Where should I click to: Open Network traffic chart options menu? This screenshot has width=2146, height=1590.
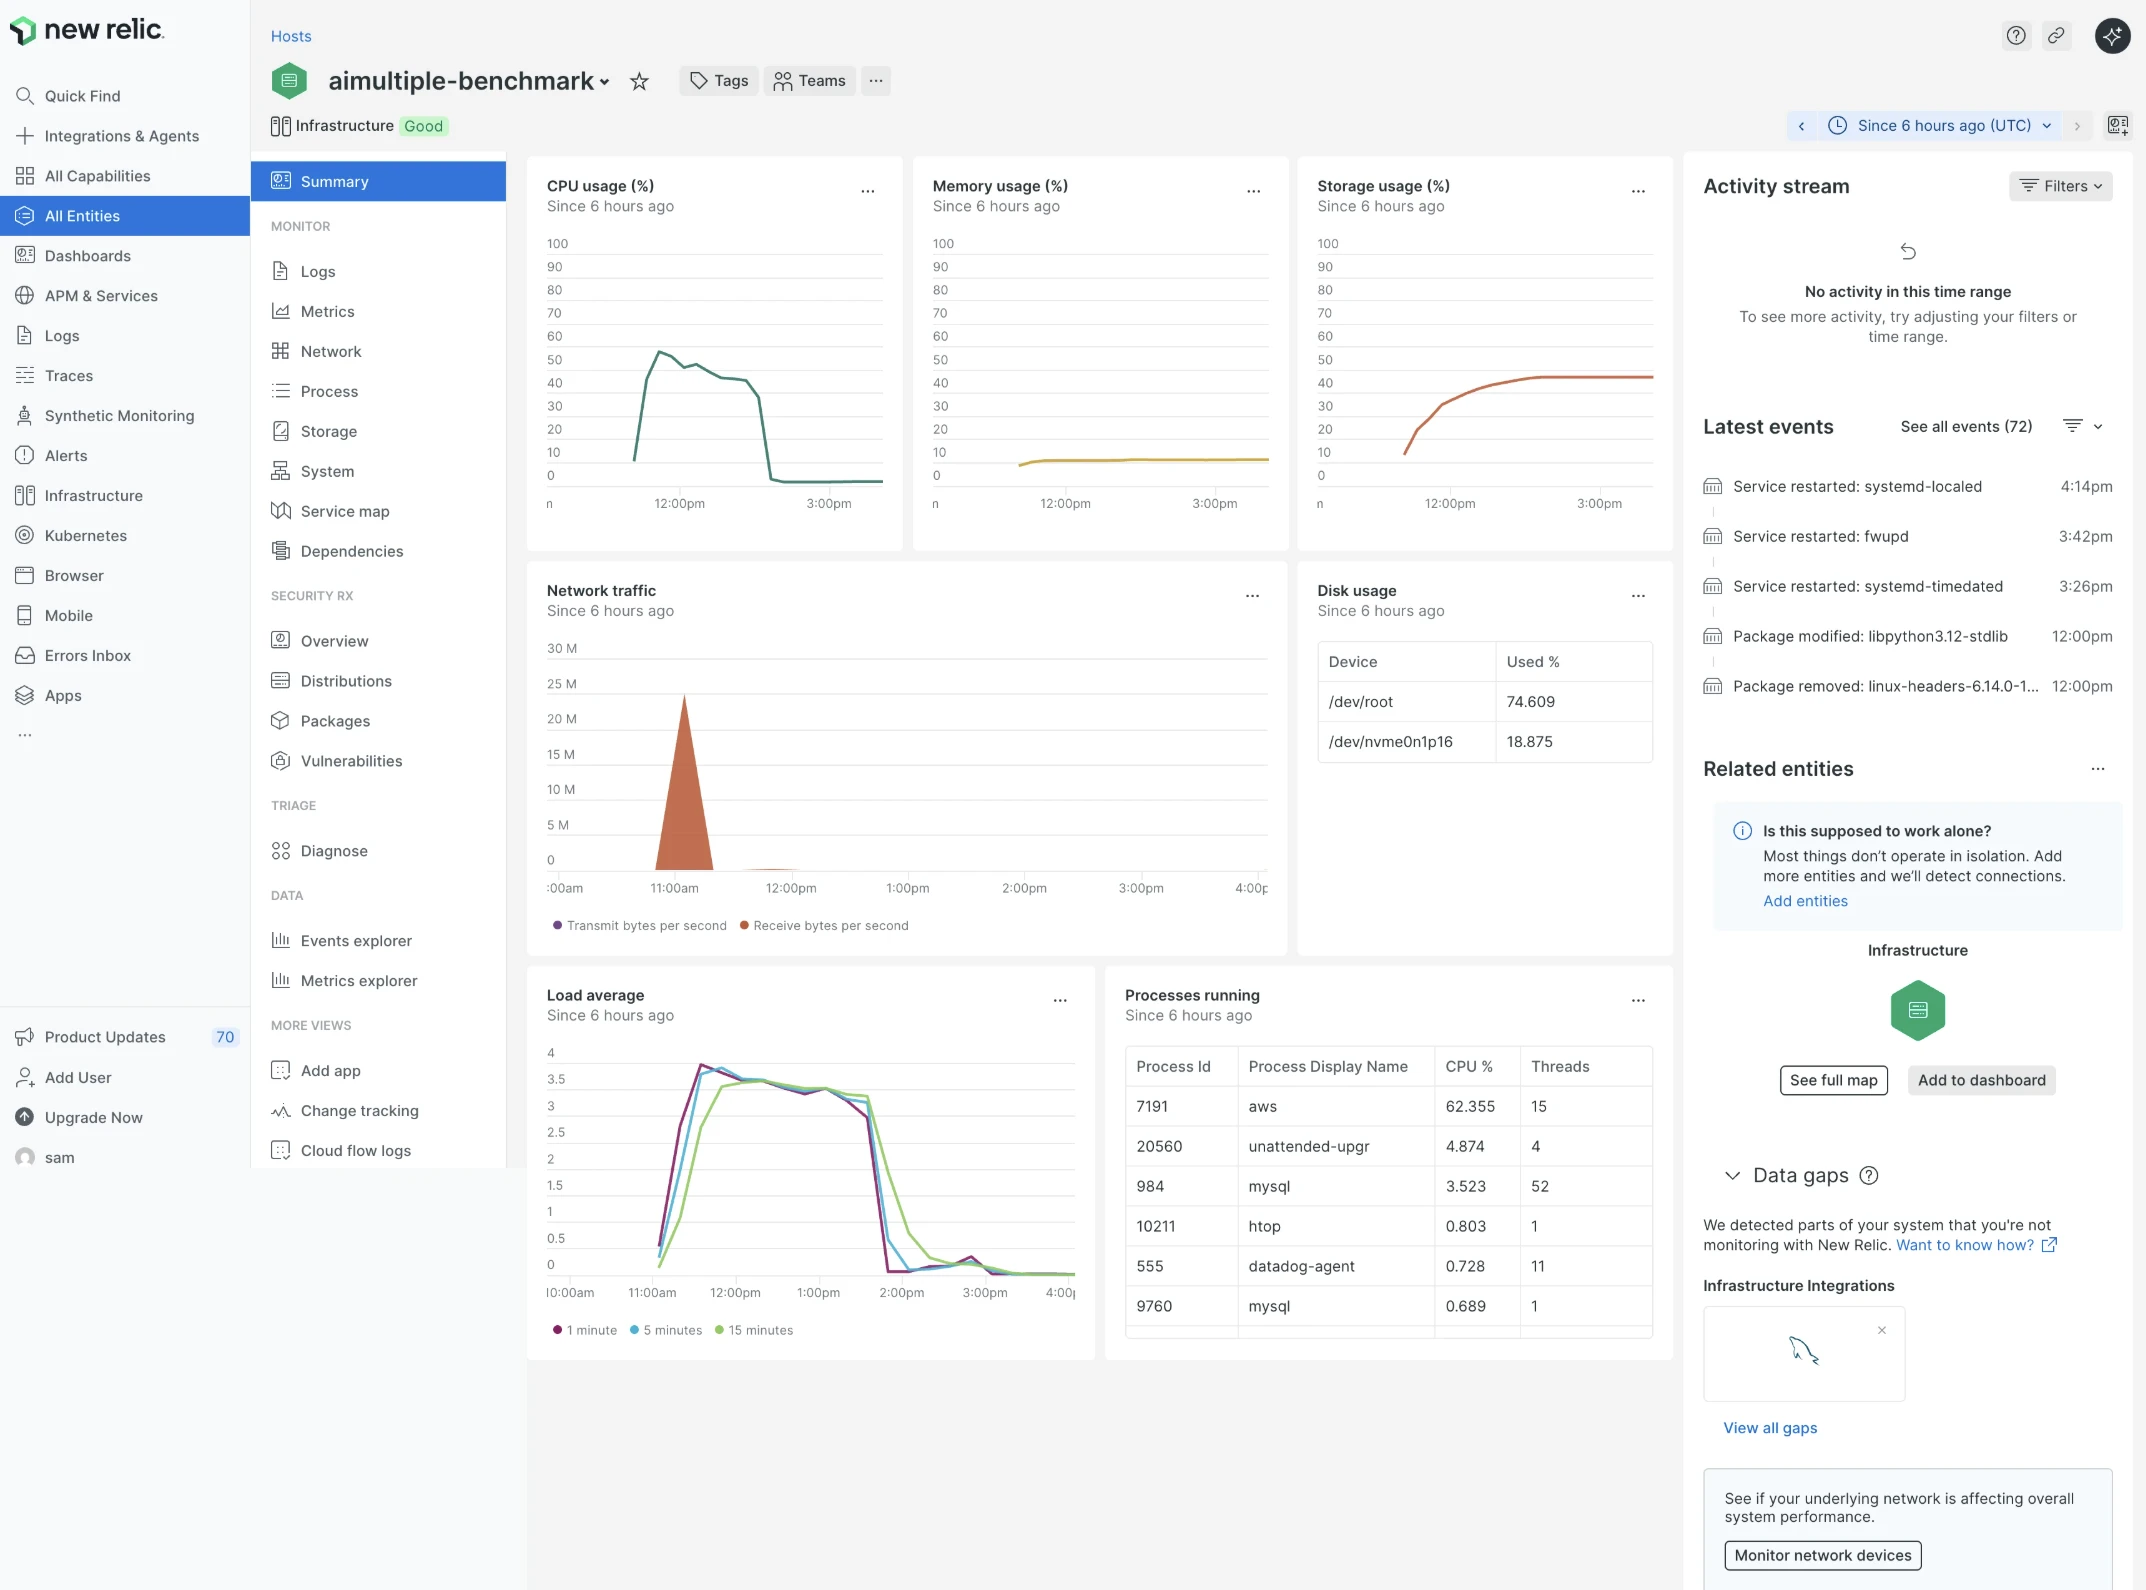(x=1252, y=595)
